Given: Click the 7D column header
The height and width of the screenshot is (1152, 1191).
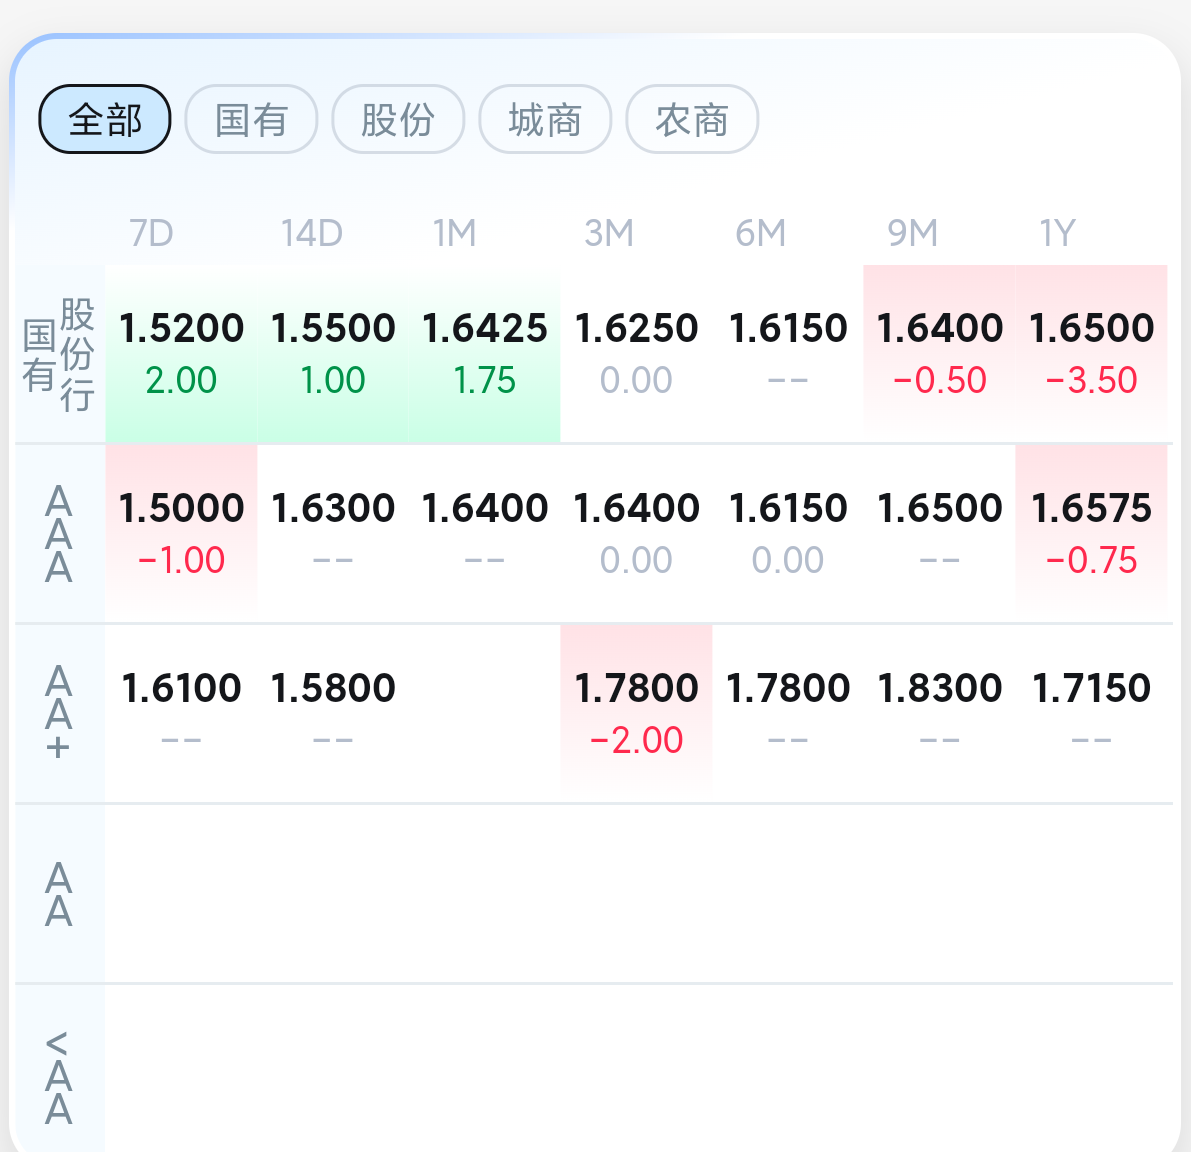Looking at the screenshot, I should pos(151,234).
